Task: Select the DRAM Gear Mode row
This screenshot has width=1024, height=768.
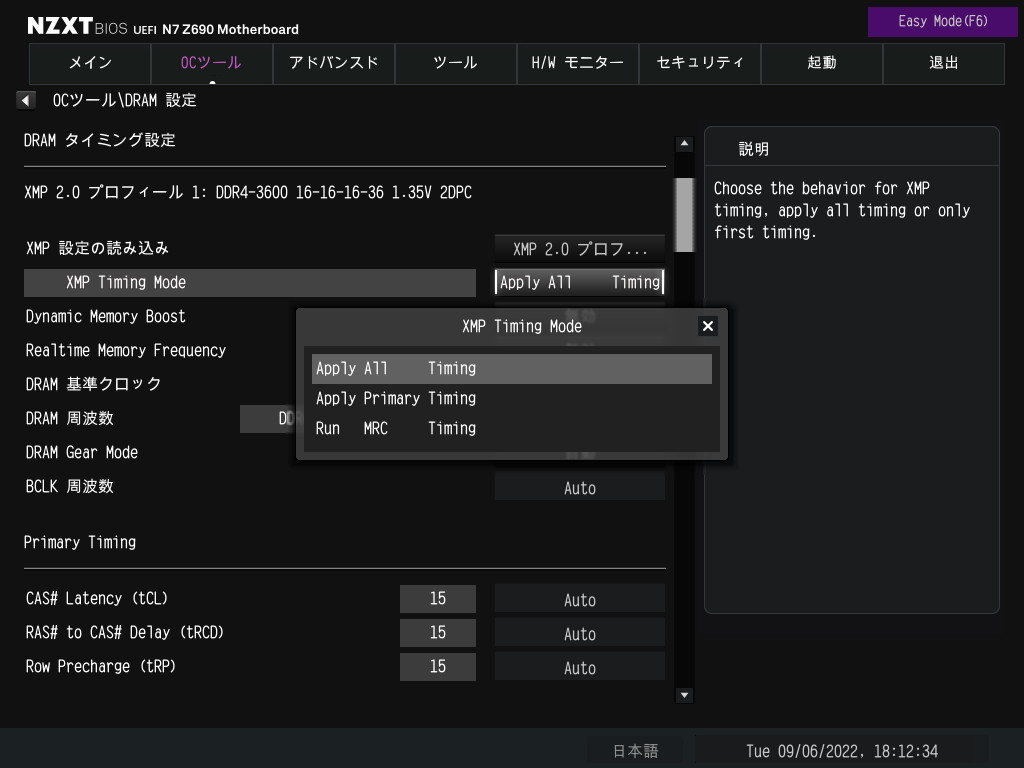Action: coord(82,453)
